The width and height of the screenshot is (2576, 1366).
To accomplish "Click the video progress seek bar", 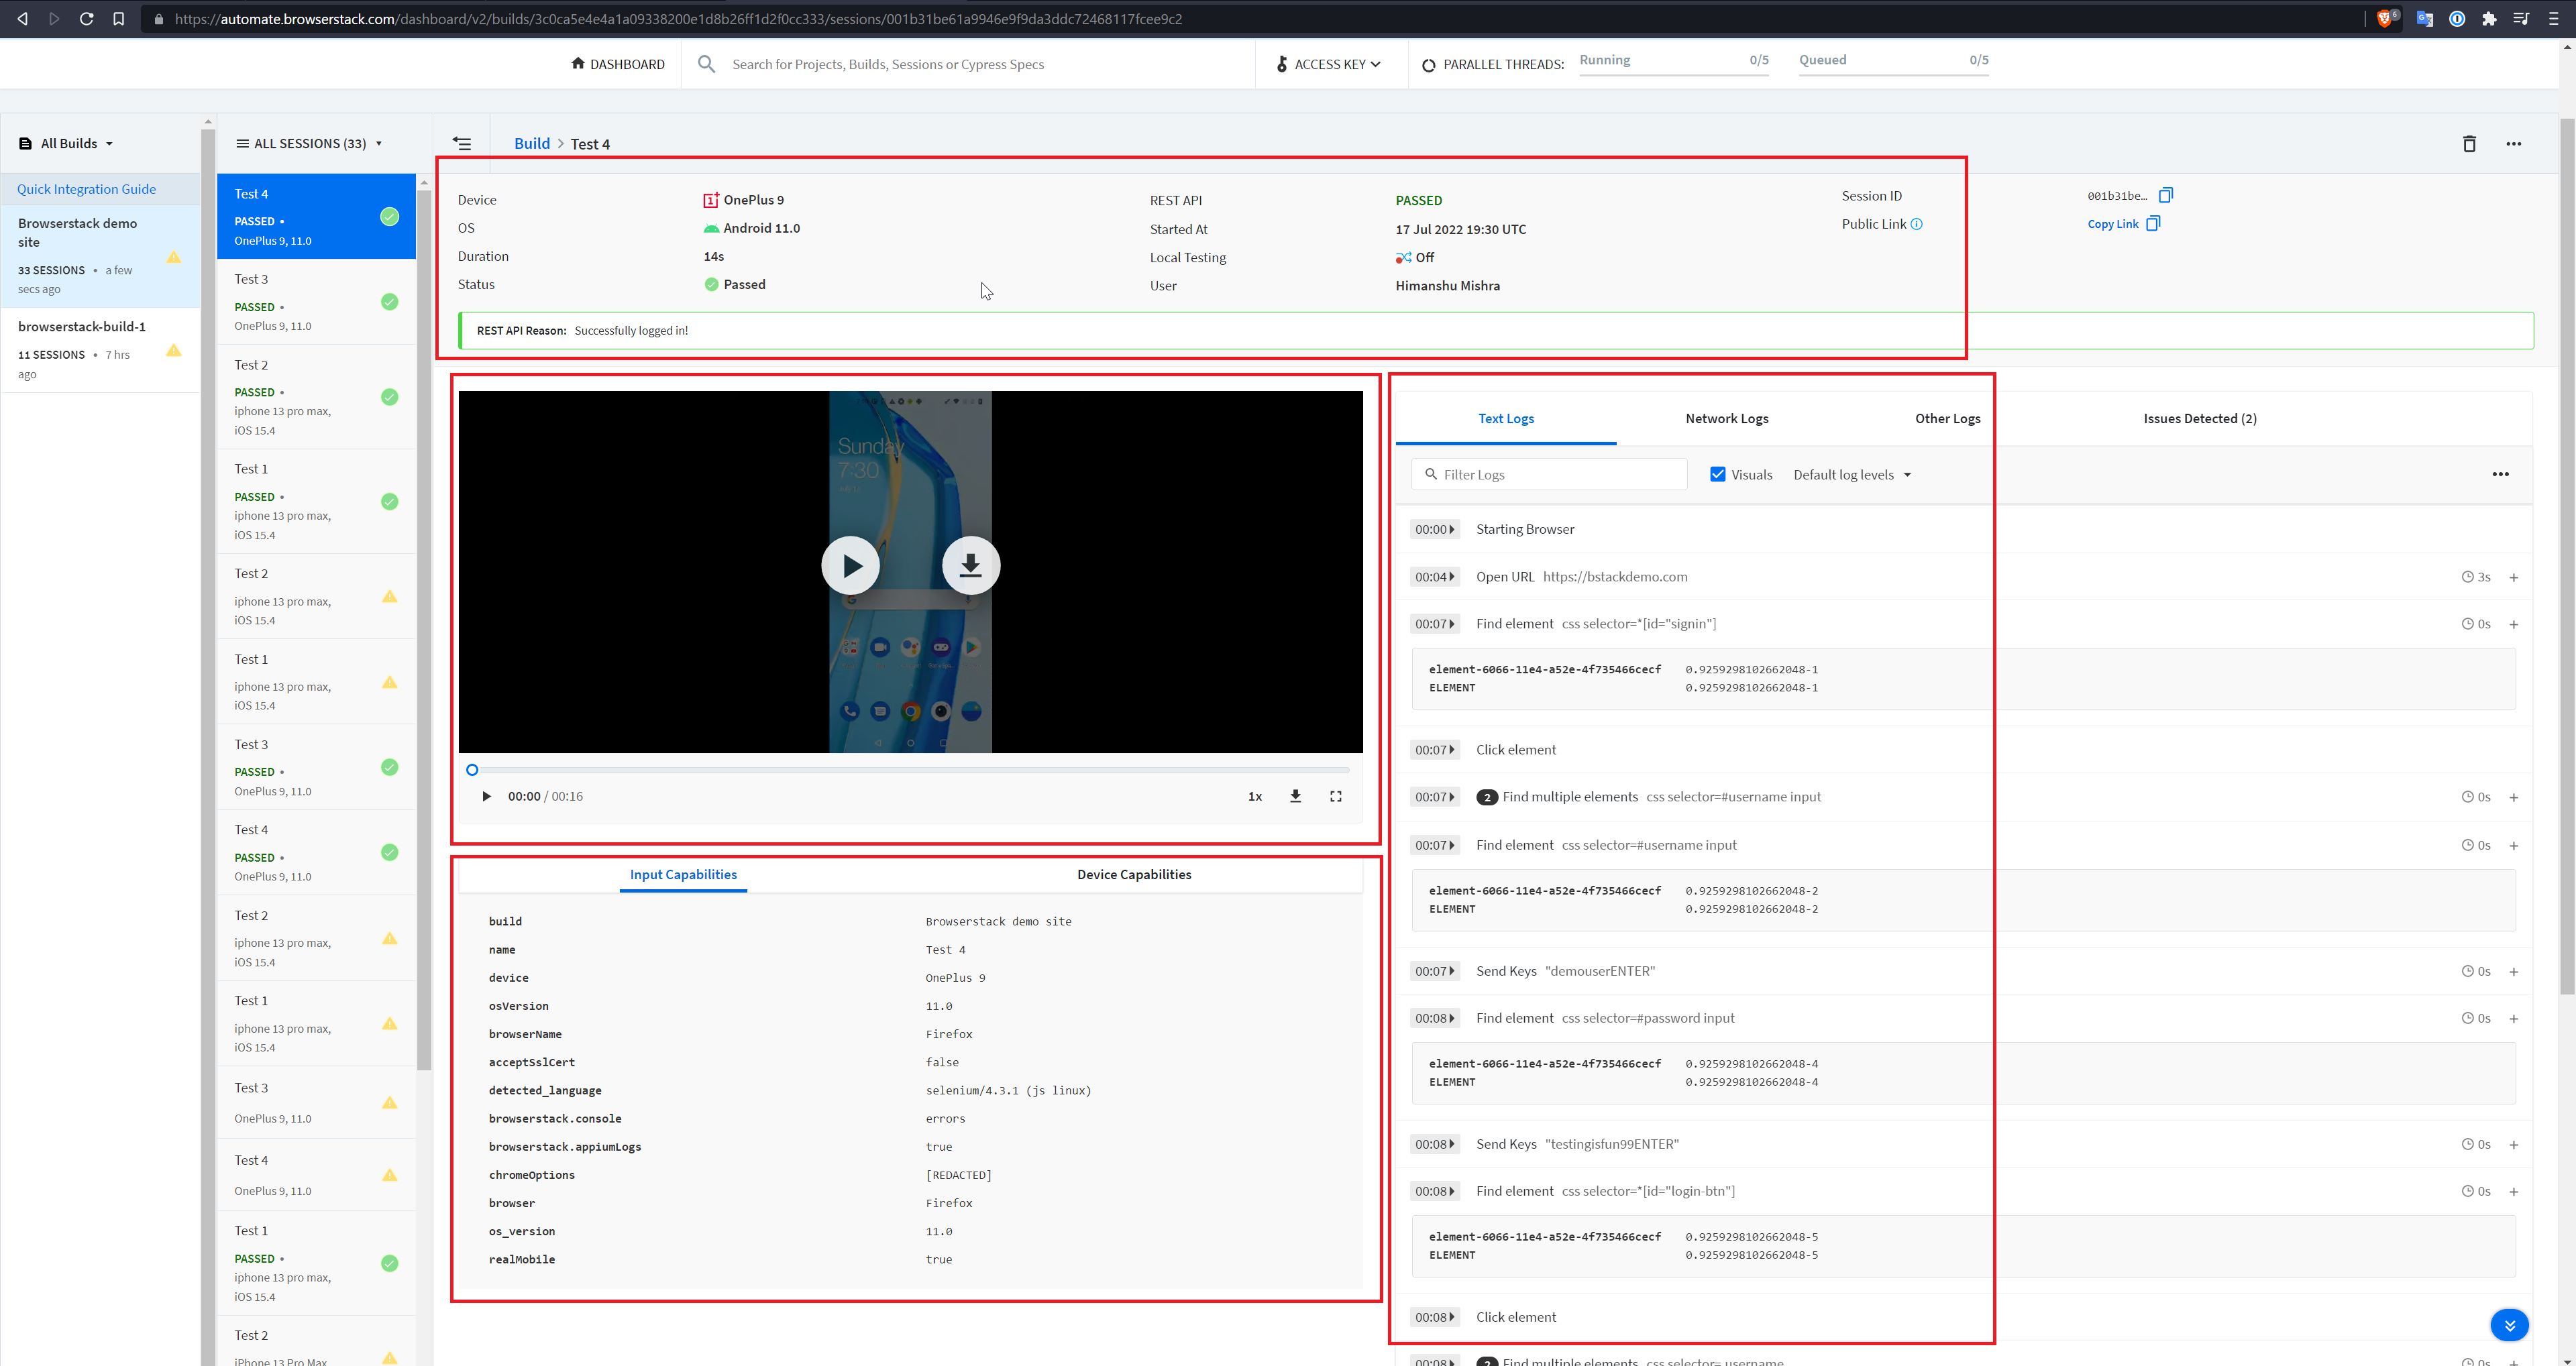I will [910, 770].
